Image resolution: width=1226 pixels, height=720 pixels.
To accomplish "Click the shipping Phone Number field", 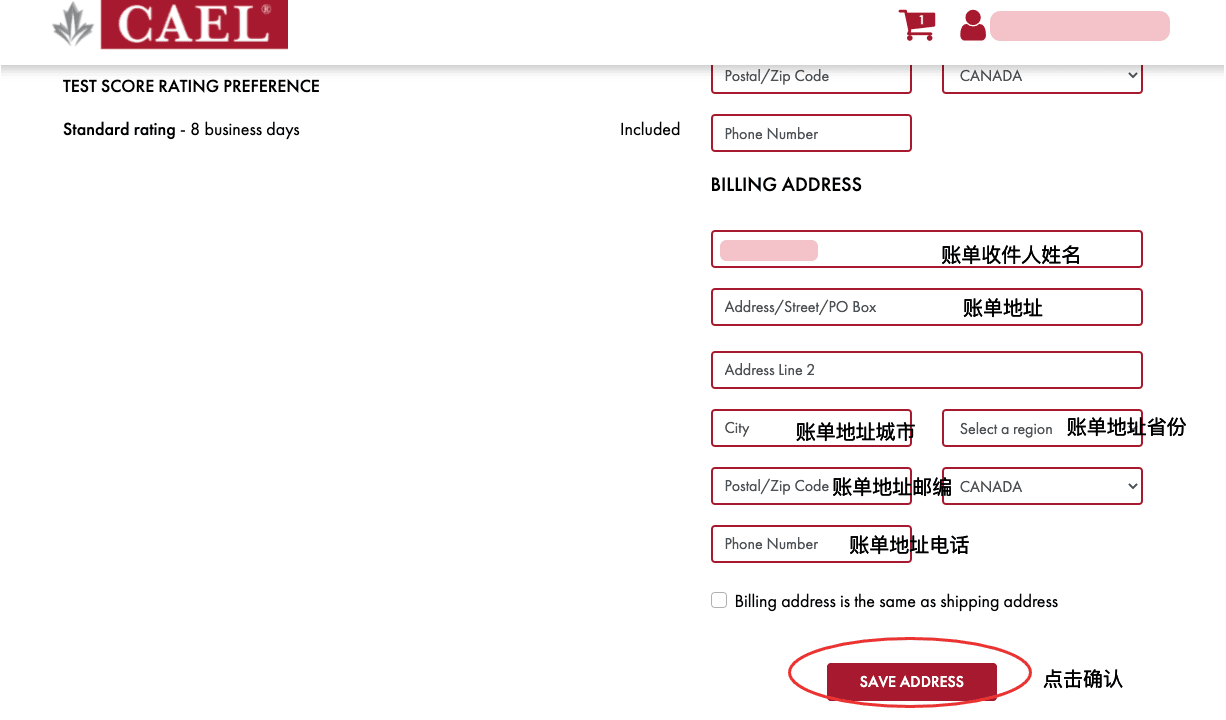I will click(811, 133).
